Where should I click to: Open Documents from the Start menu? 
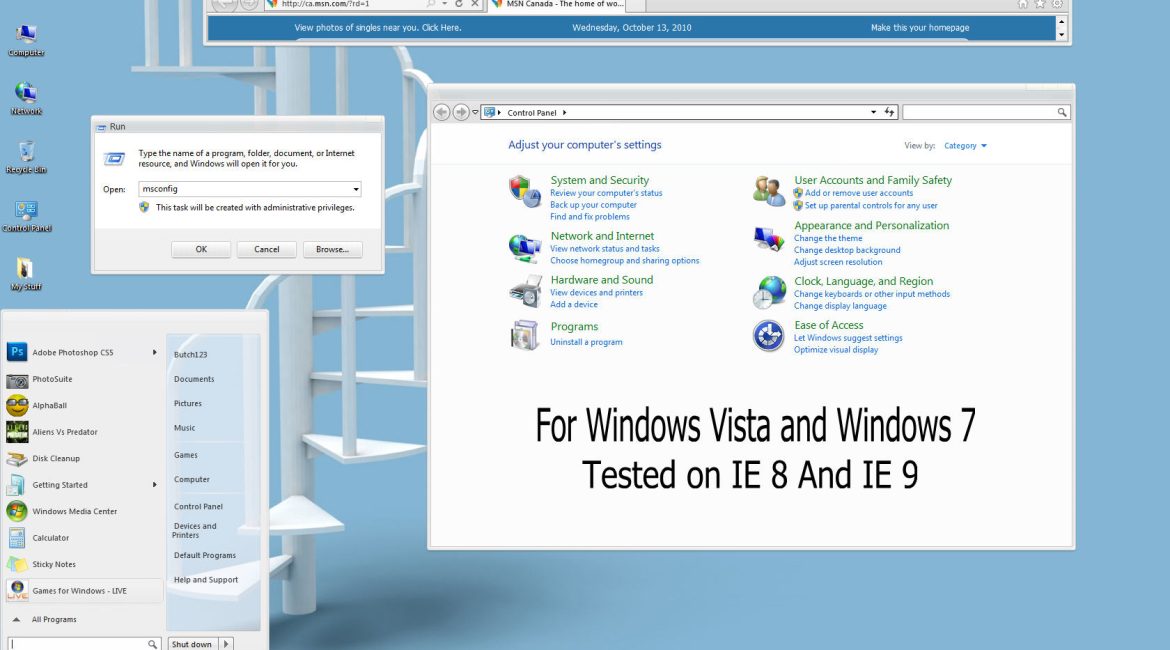(194, 379)
